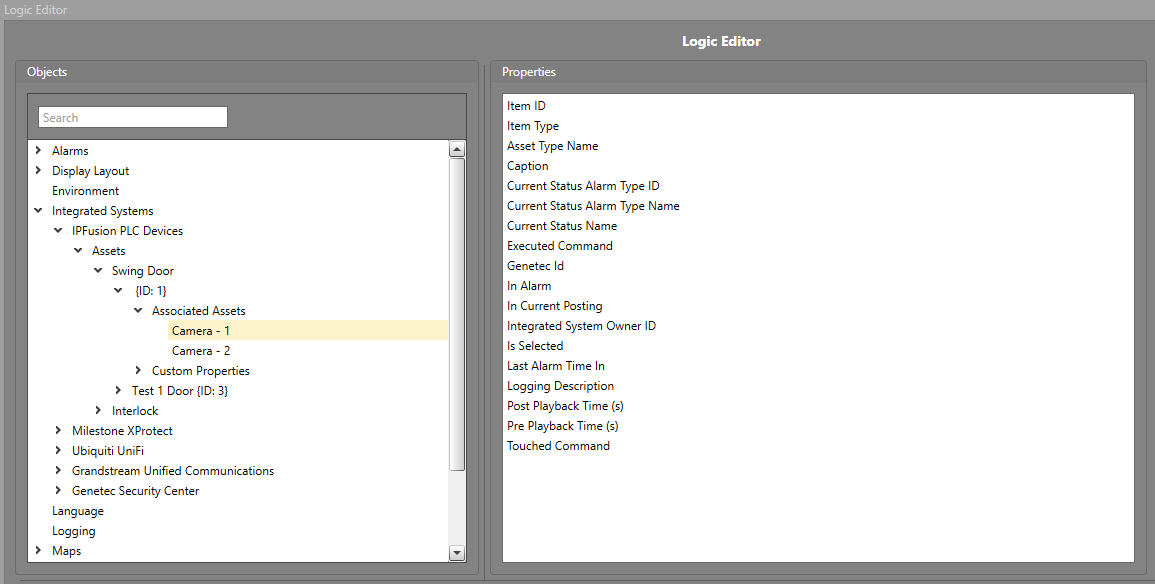1155x584 pixels.
Task: Select the Current Status Name property
Action: (561, 226)
